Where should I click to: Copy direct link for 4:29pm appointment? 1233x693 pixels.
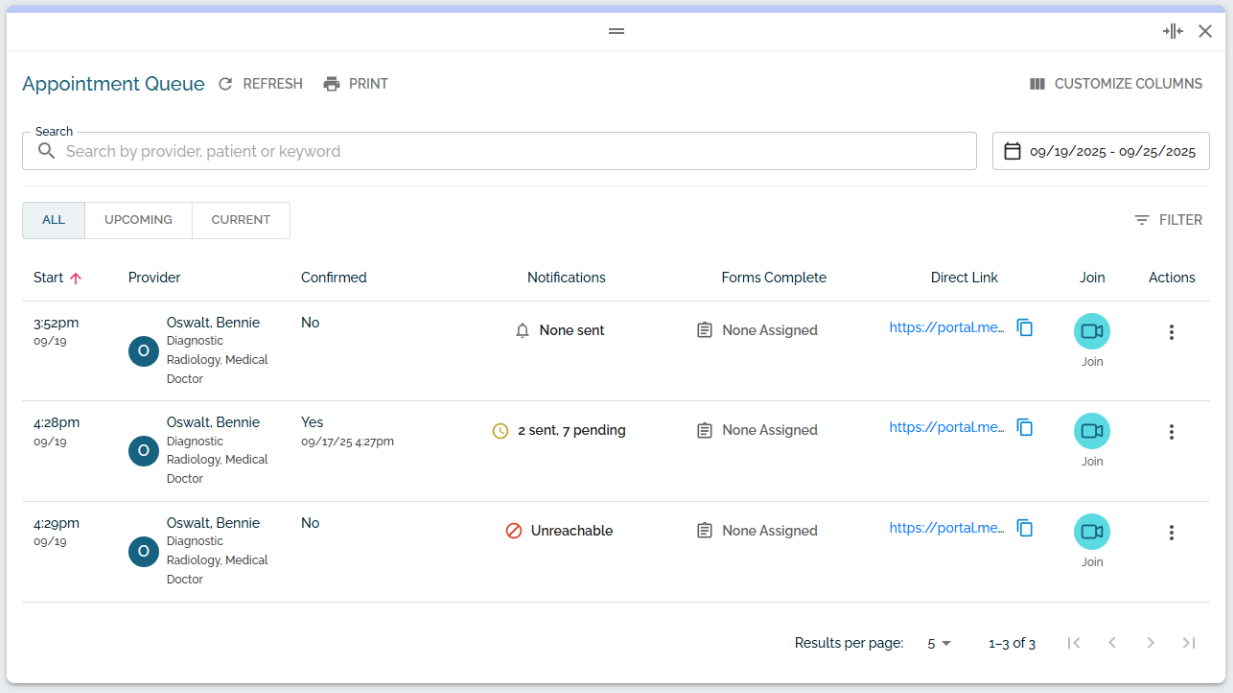tap(1025, 528)
